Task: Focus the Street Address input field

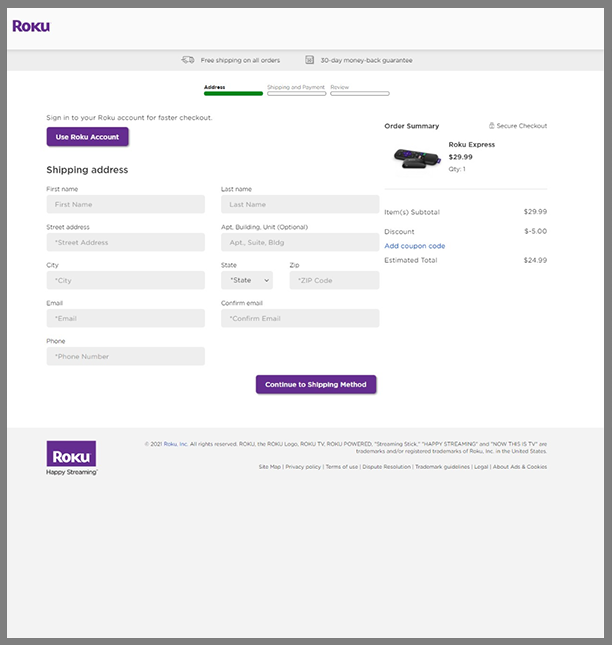Action: 125,242
